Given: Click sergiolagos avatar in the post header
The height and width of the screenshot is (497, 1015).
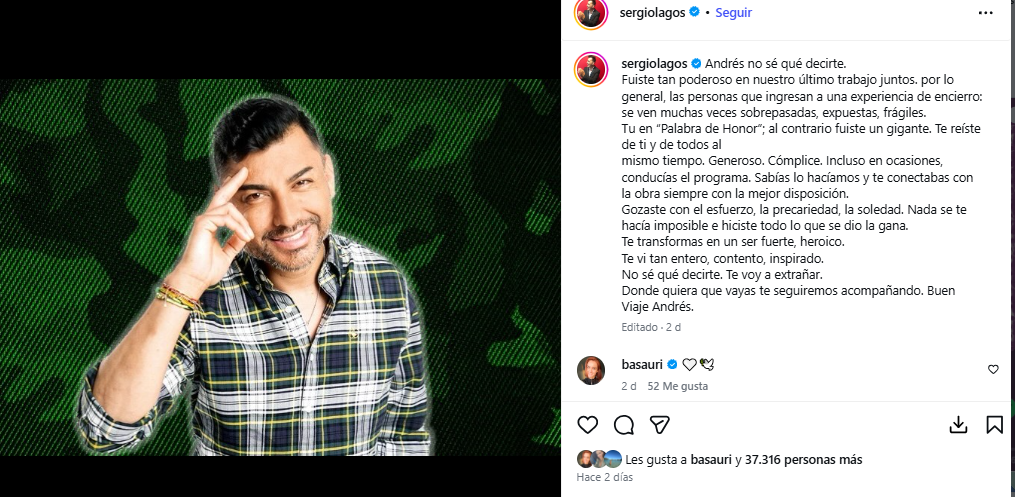Looking at the screenshot, I should point(590,13).
